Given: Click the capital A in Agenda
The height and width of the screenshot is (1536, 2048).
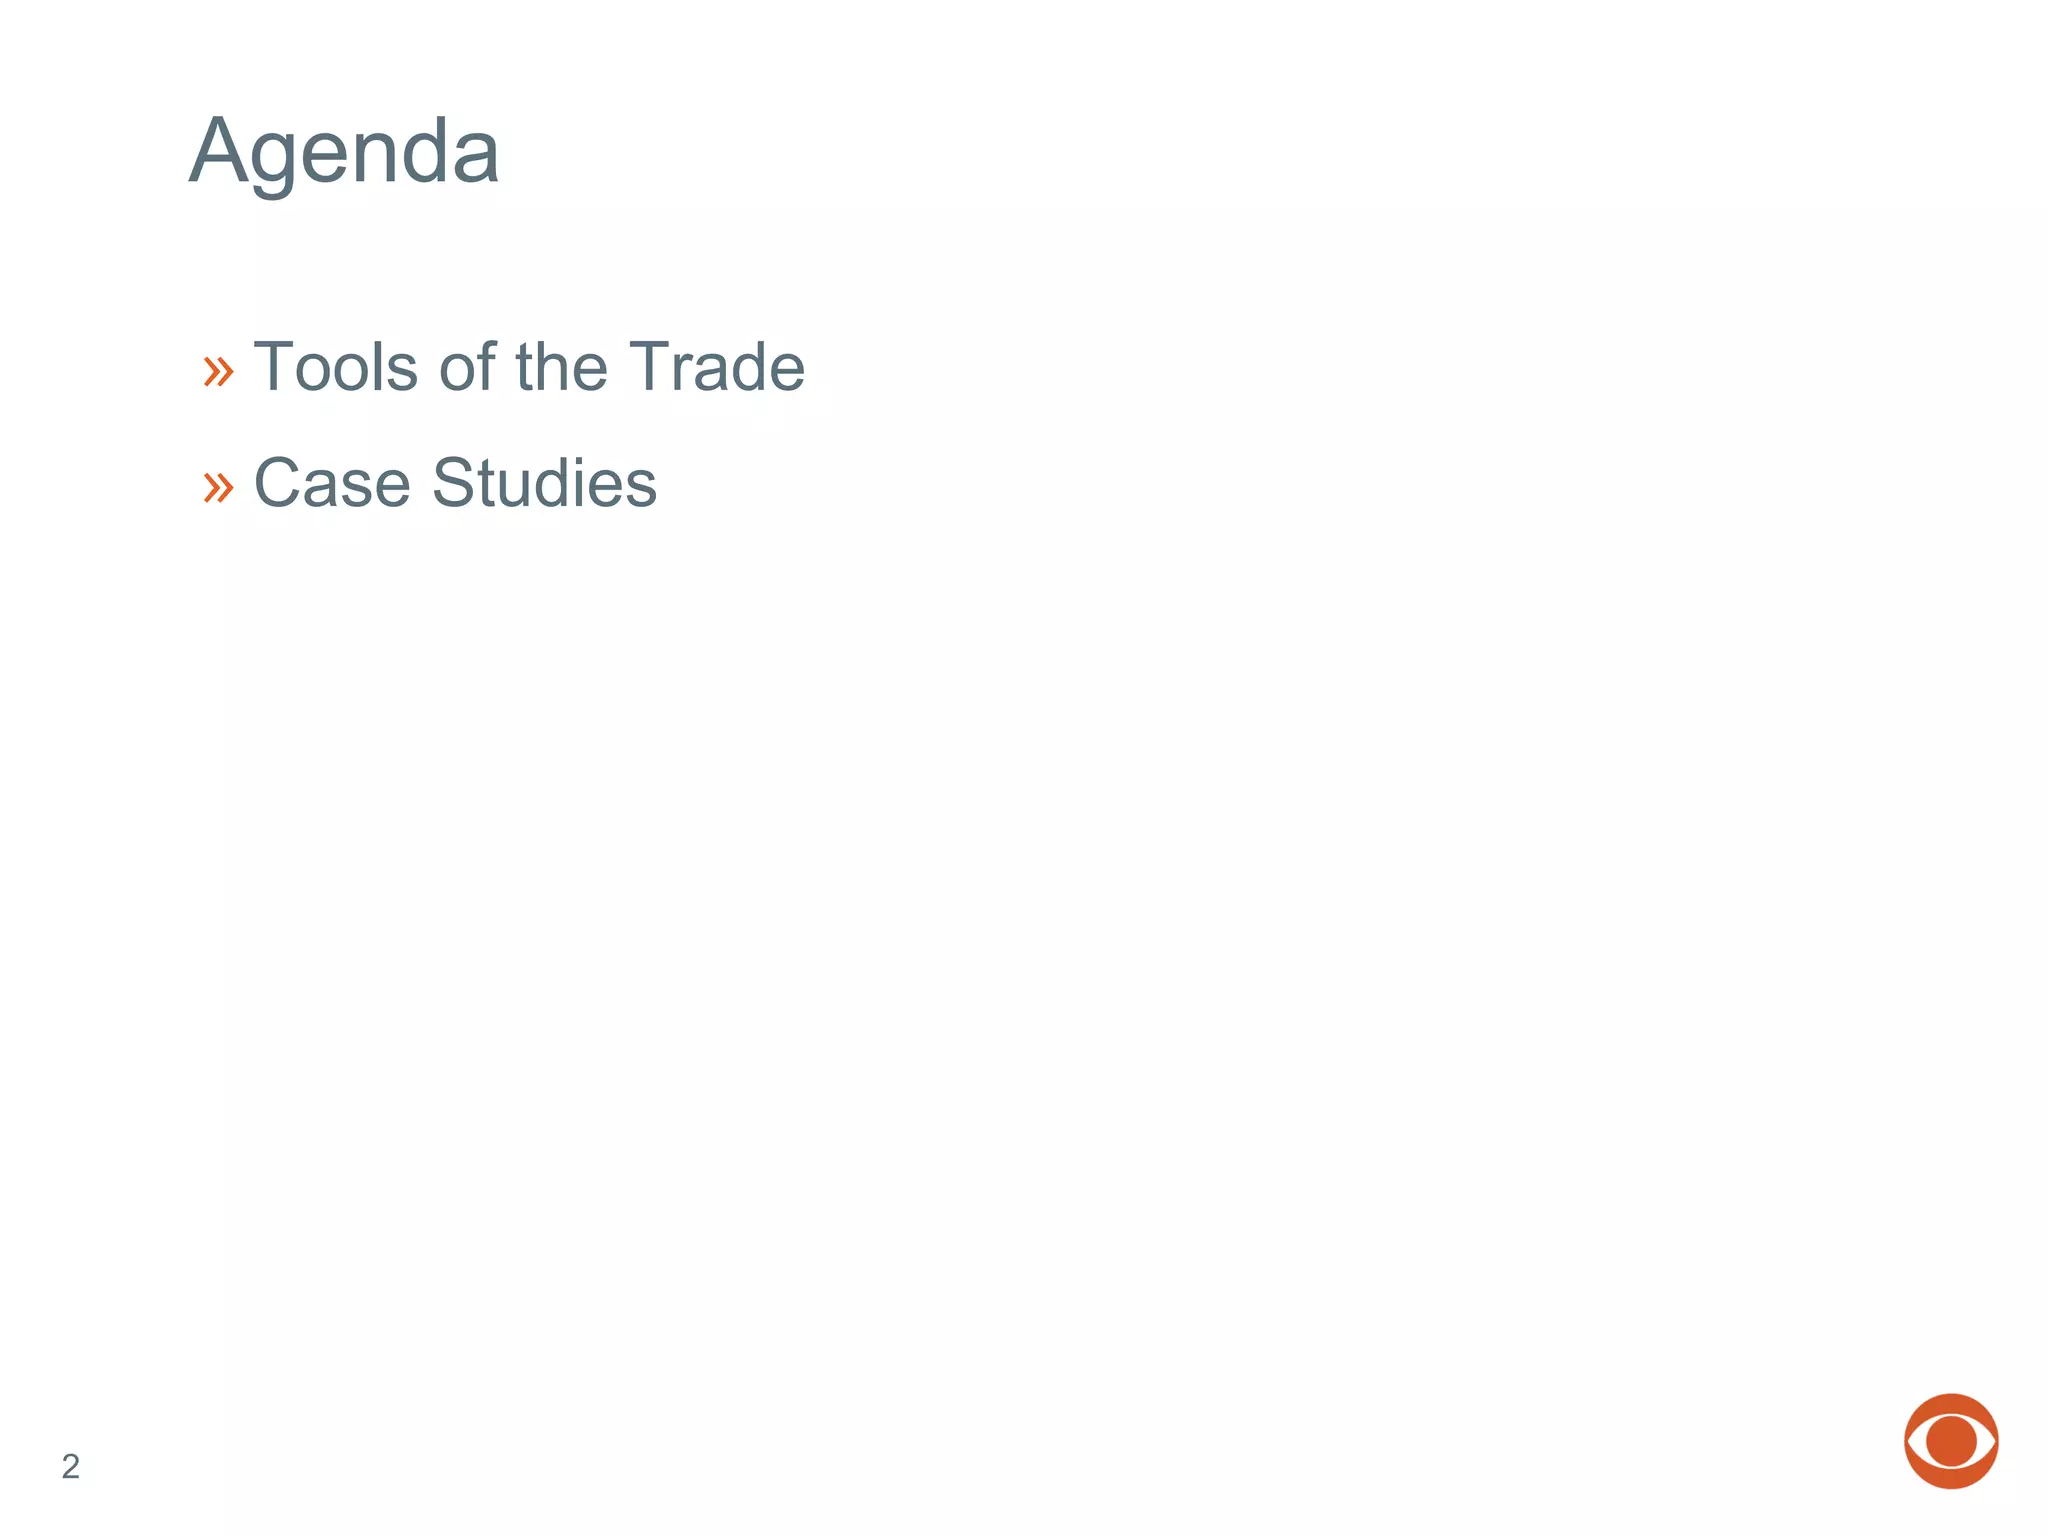Looking at the screenshot, I should point(219,150).
